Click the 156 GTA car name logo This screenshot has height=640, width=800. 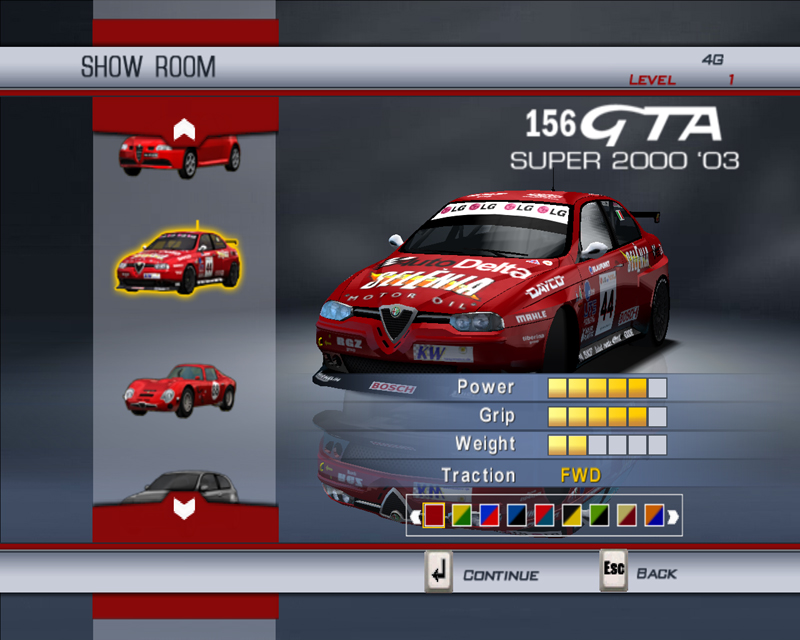point(623,124)
